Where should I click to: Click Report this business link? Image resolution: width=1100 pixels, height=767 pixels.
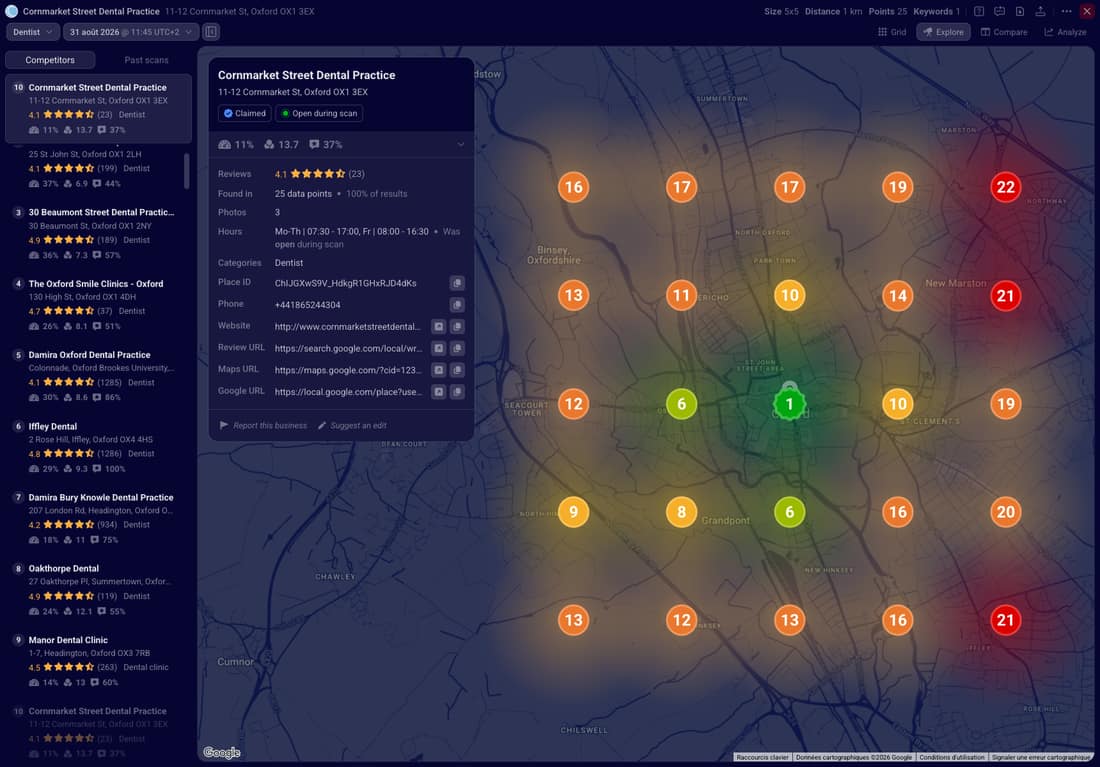264,425
